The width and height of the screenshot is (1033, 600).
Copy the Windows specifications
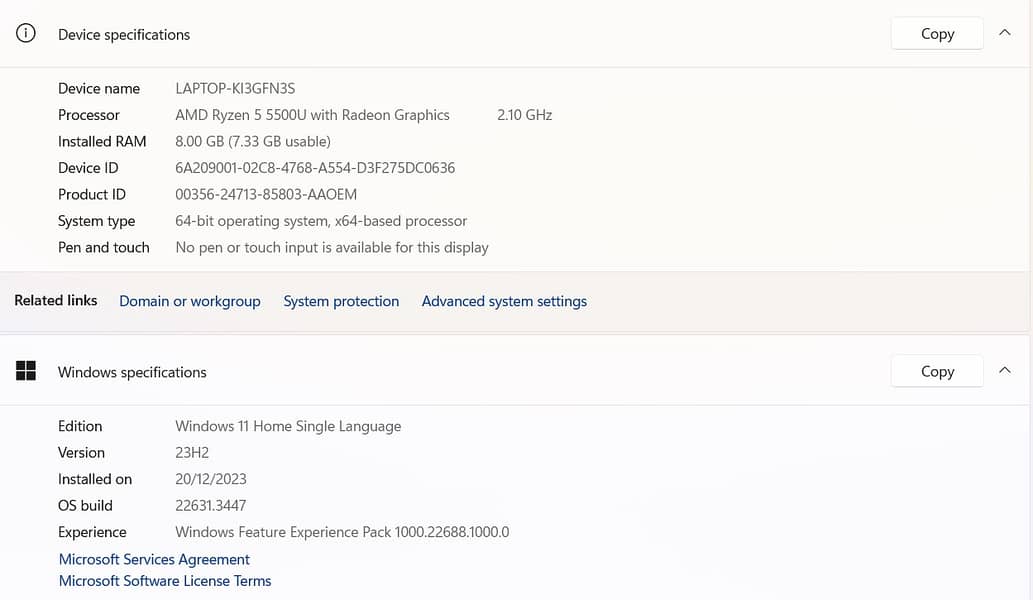(937, 371)
